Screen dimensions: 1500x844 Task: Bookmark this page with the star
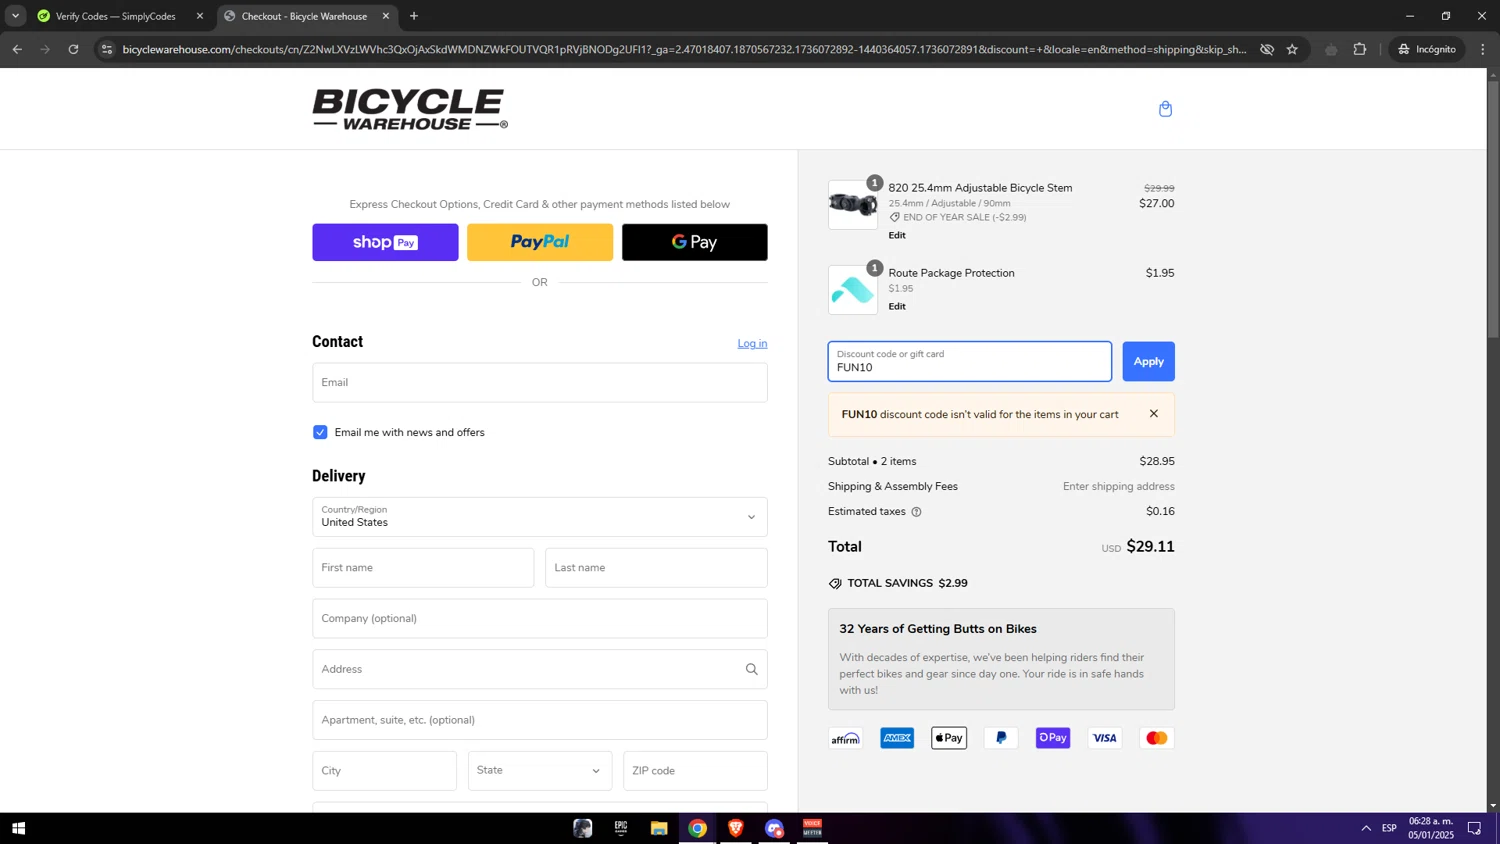[x=1292, y=49]
